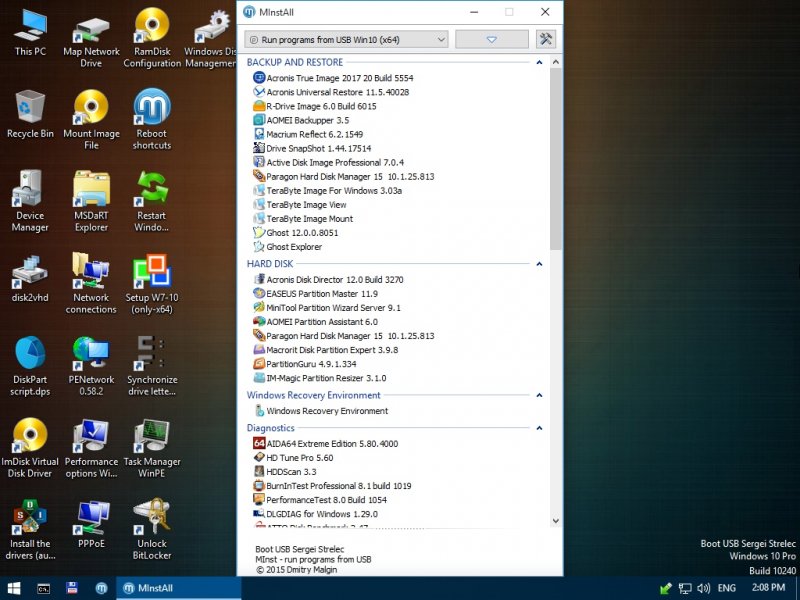Select TeraByte Image Mount entry
The width and height of the screenshot is (800, 600).
click(304, 218)
